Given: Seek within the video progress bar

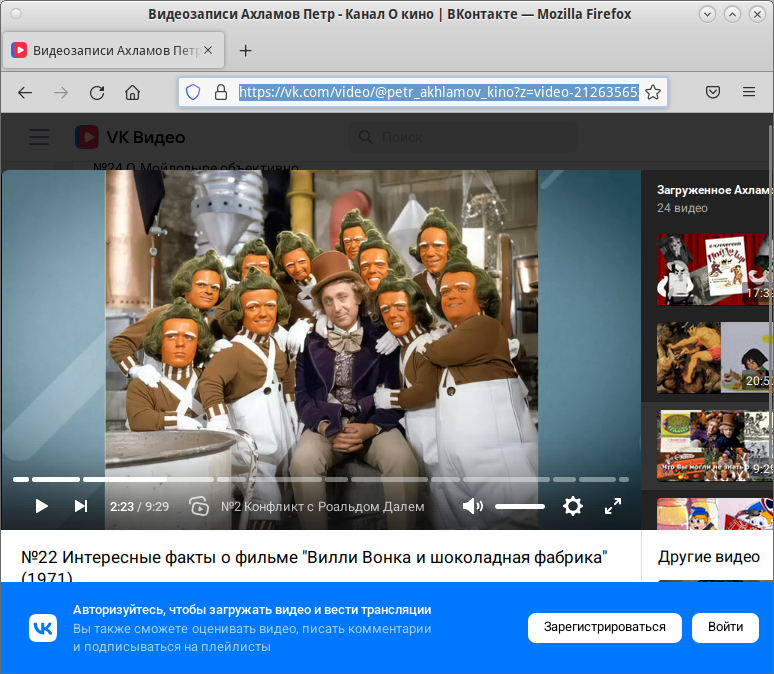Looking at the screenshot, I should [x=321, y=479].
